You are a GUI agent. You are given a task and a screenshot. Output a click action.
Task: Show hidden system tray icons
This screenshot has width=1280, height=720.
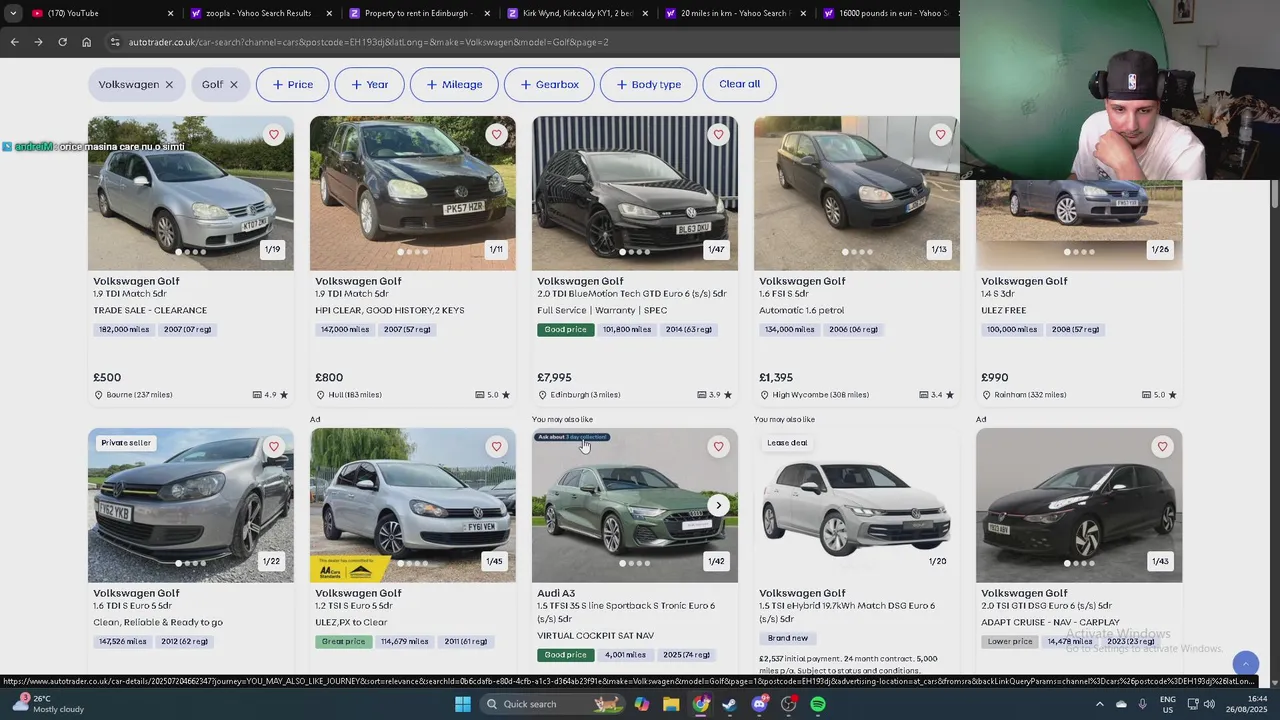point(1099,704)
